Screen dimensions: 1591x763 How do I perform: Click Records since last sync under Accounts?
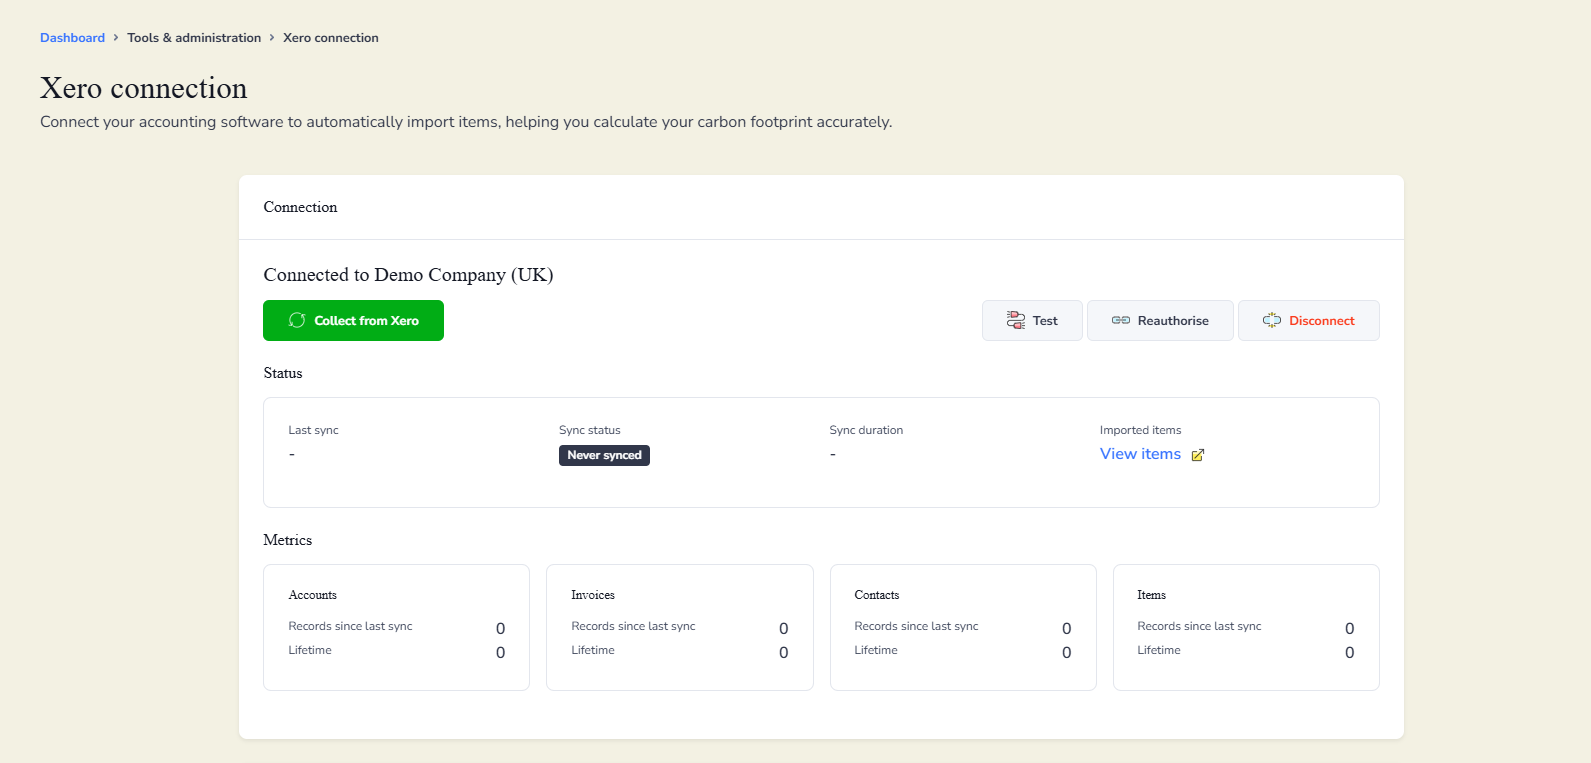(x=350, y=626)
